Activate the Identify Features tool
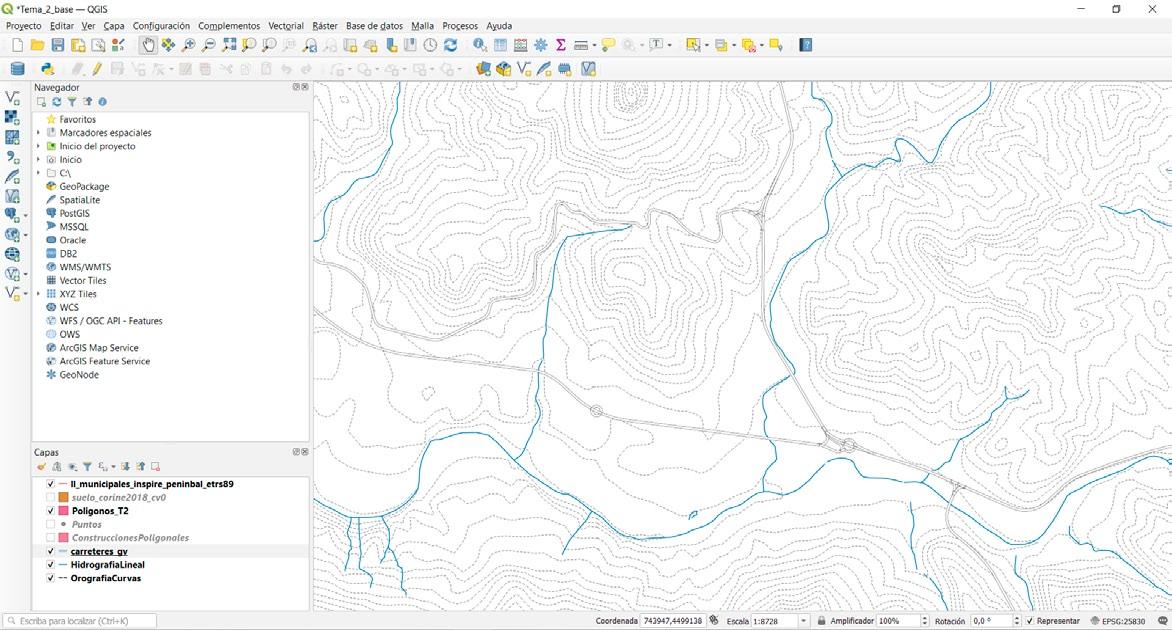The width and height of the screenshot is (1172, 630). [x=480, y=46]
